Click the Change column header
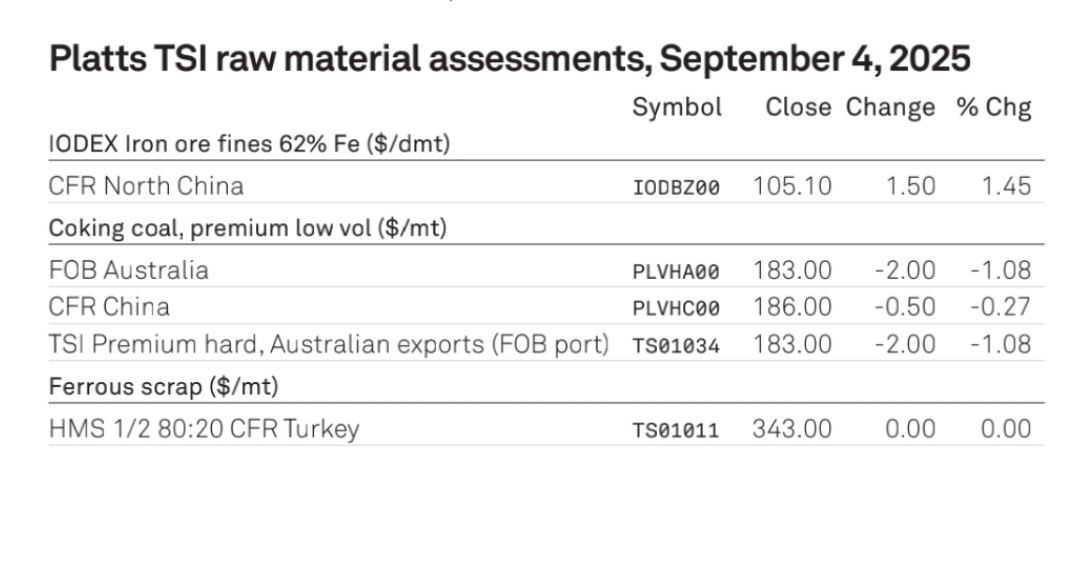Screen dimensions: 1080x562 coord(890,108)
